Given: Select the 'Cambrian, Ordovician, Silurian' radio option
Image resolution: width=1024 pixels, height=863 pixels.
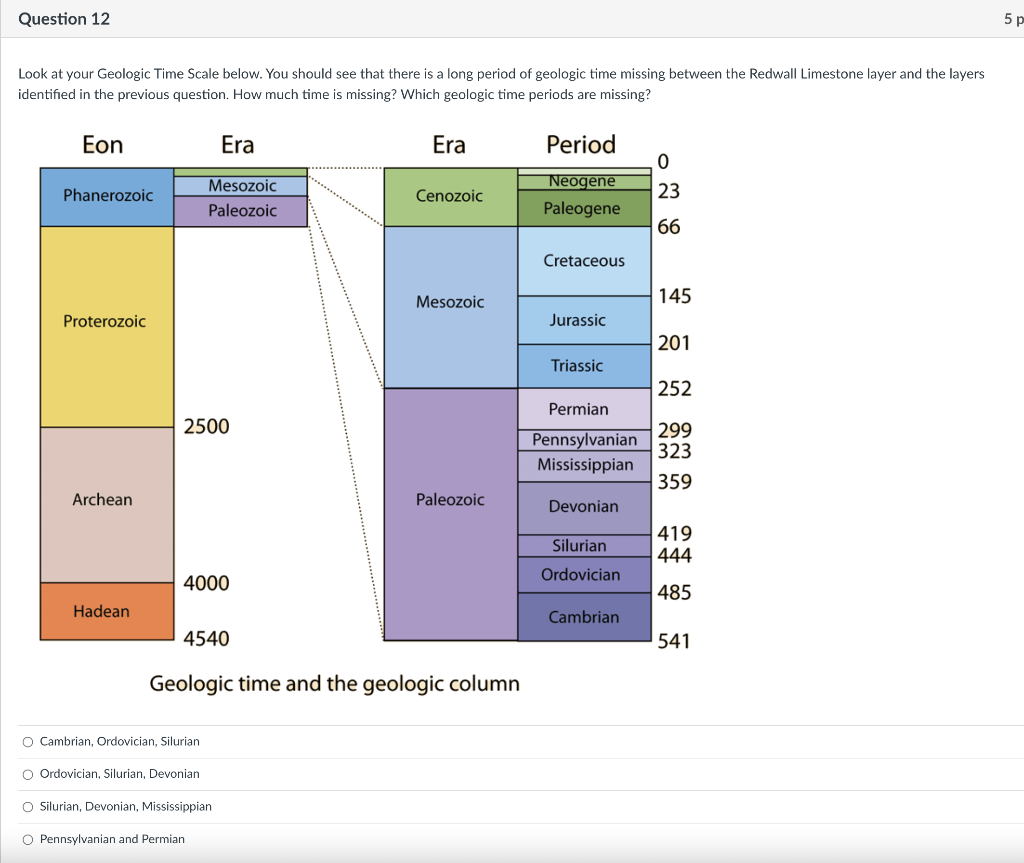Looking at the screenshot, I should [28, 741].
